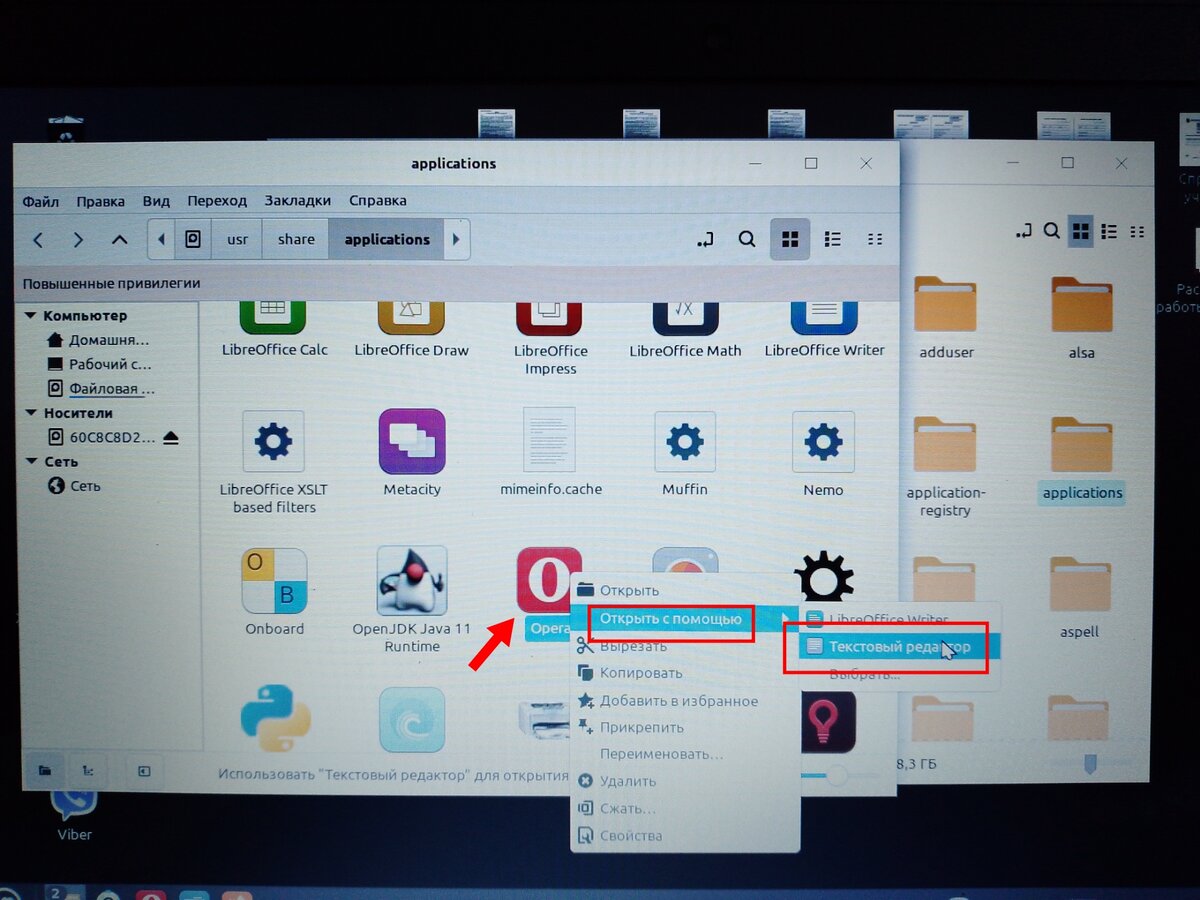Select the Metacity icon
This screenshot has height=900, width=1200.
click(411, 441)
